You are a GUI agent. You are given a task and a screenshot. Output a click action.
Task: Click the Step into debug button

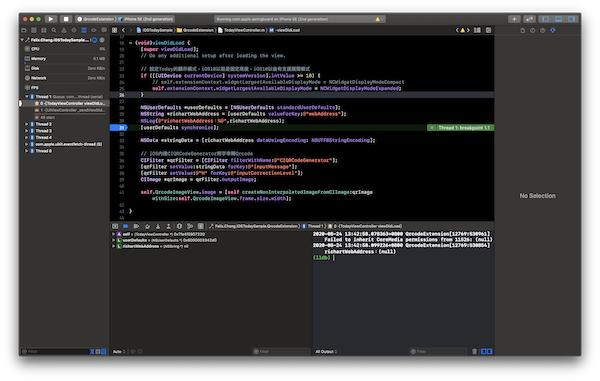pyautogui.click(x=158, y=226)
